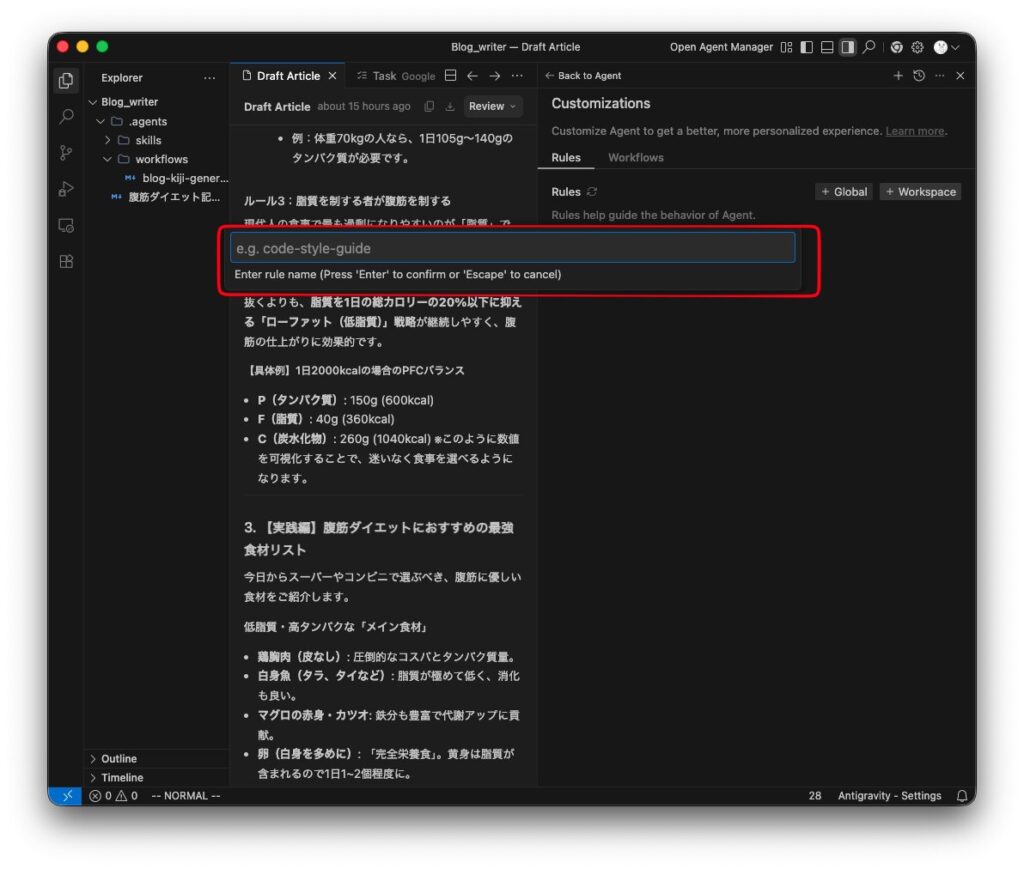Viewport: 1024px width, 869px height.
Task: Click the + Workspace button
Action: coord(920,192)
